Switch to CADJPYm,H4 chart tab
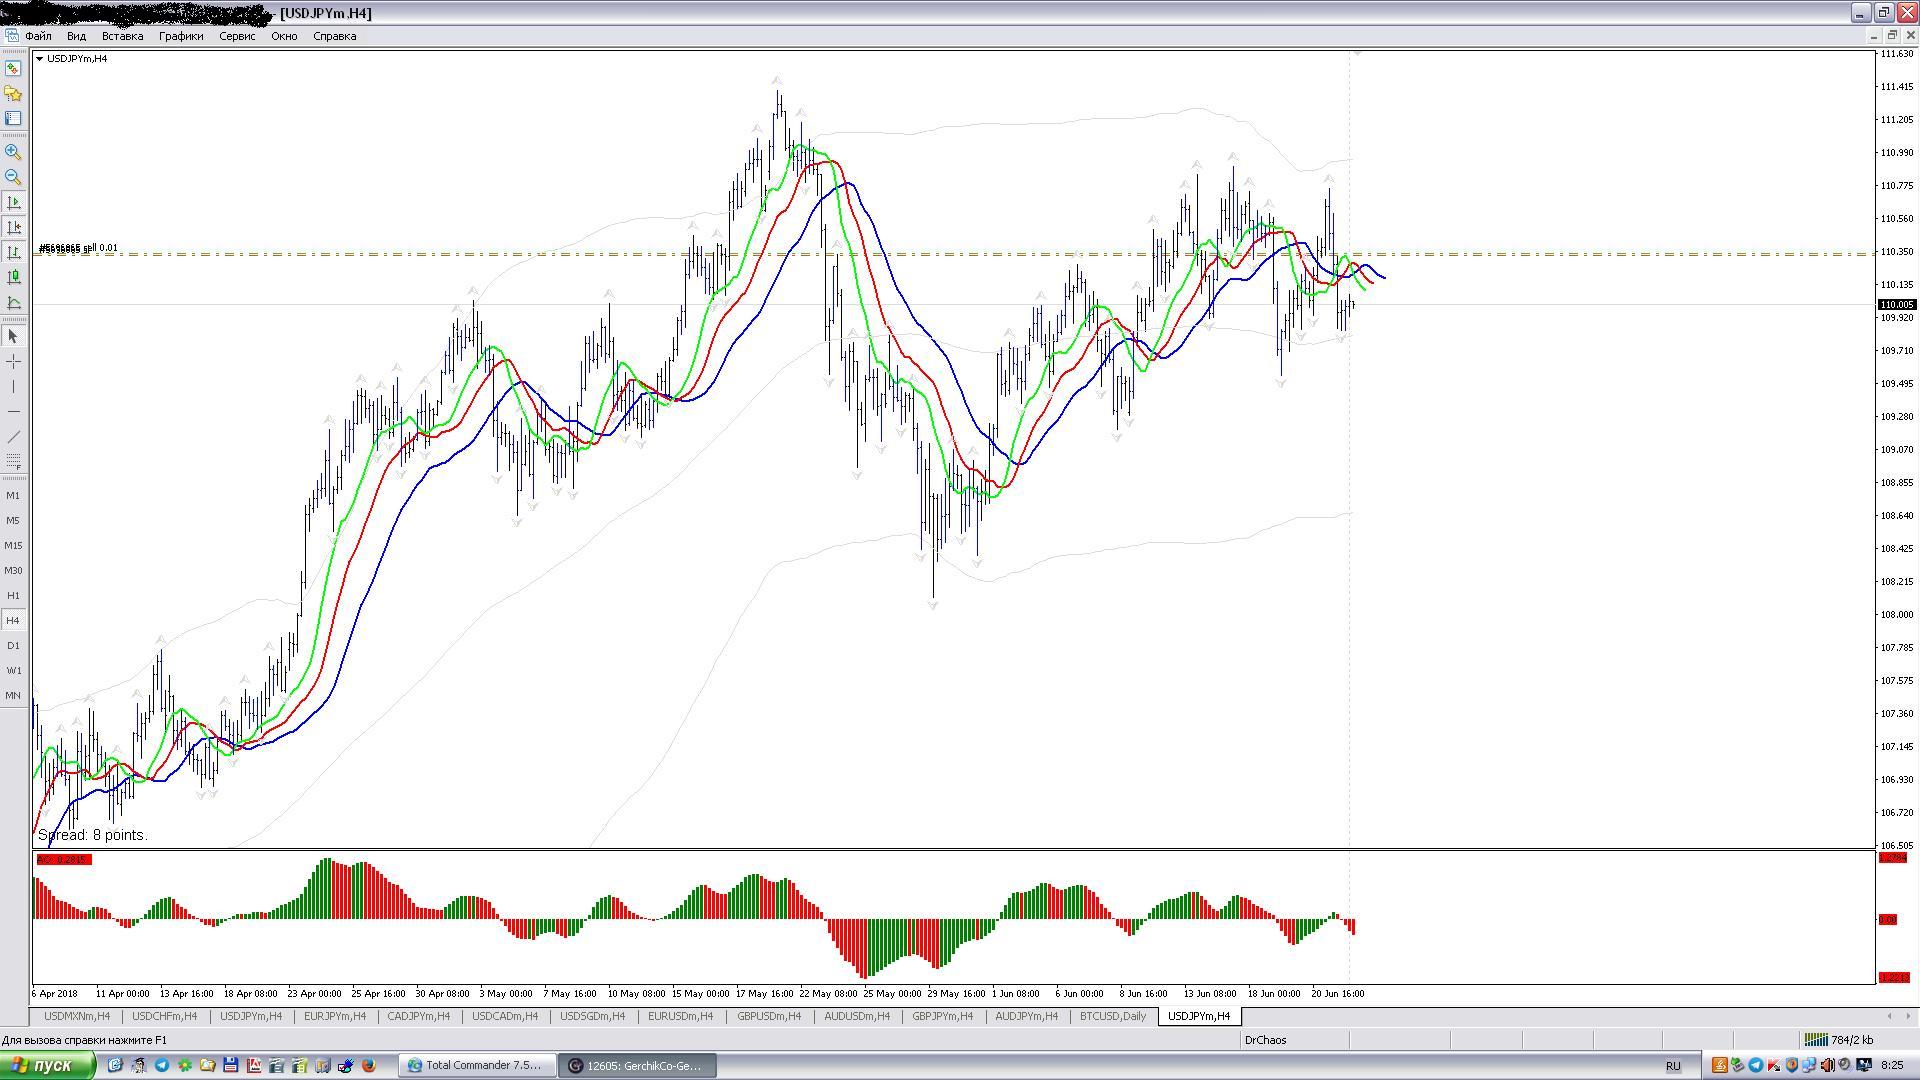The height and width of the screenshot is (1080, 1920). pos(418,1016)
